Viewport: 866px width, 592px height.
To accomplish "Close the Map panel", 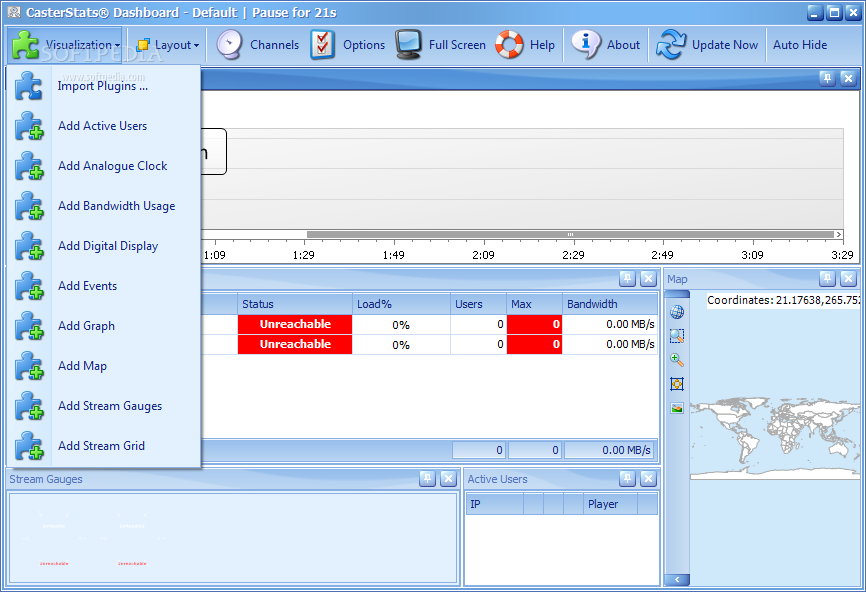I will 848,279.
